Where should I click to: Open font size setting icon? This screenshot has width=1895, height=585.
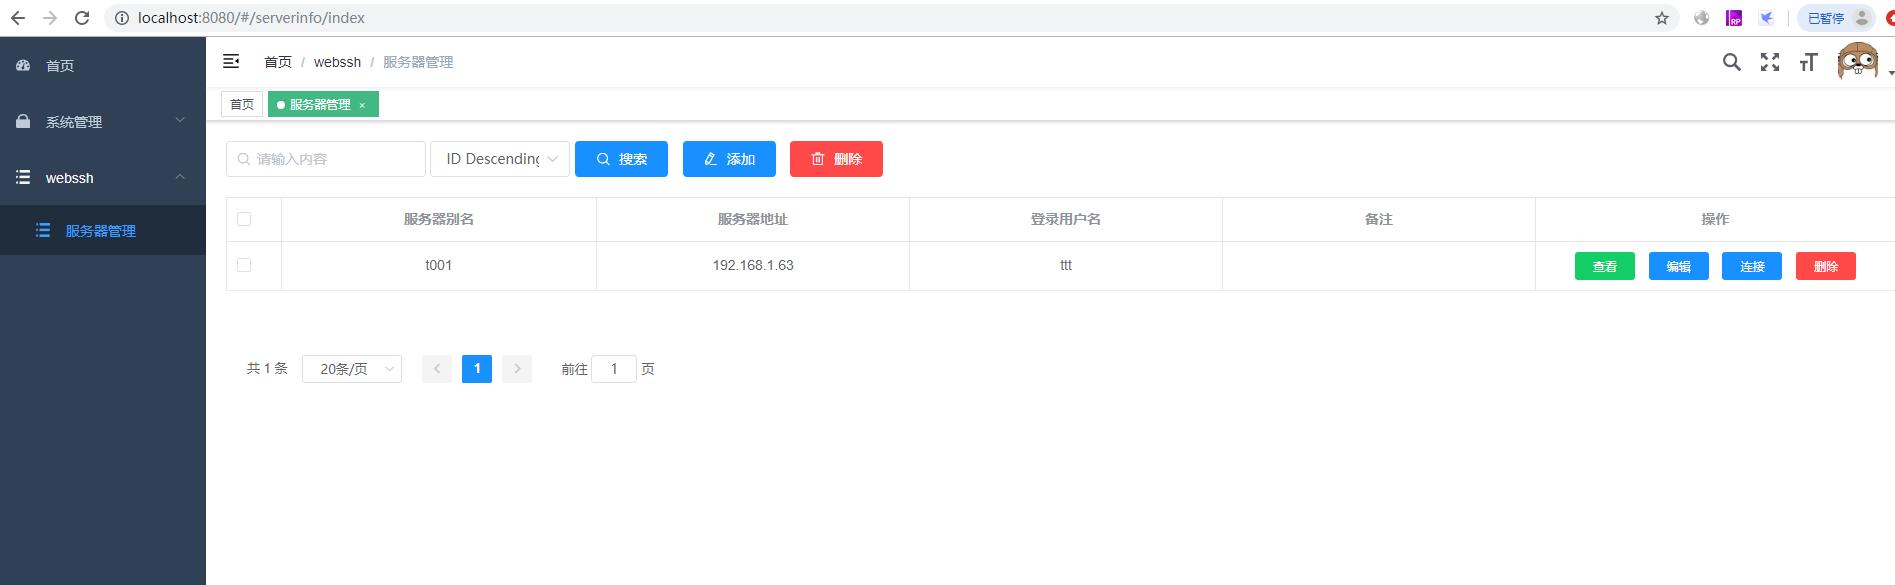[1808, 62]
